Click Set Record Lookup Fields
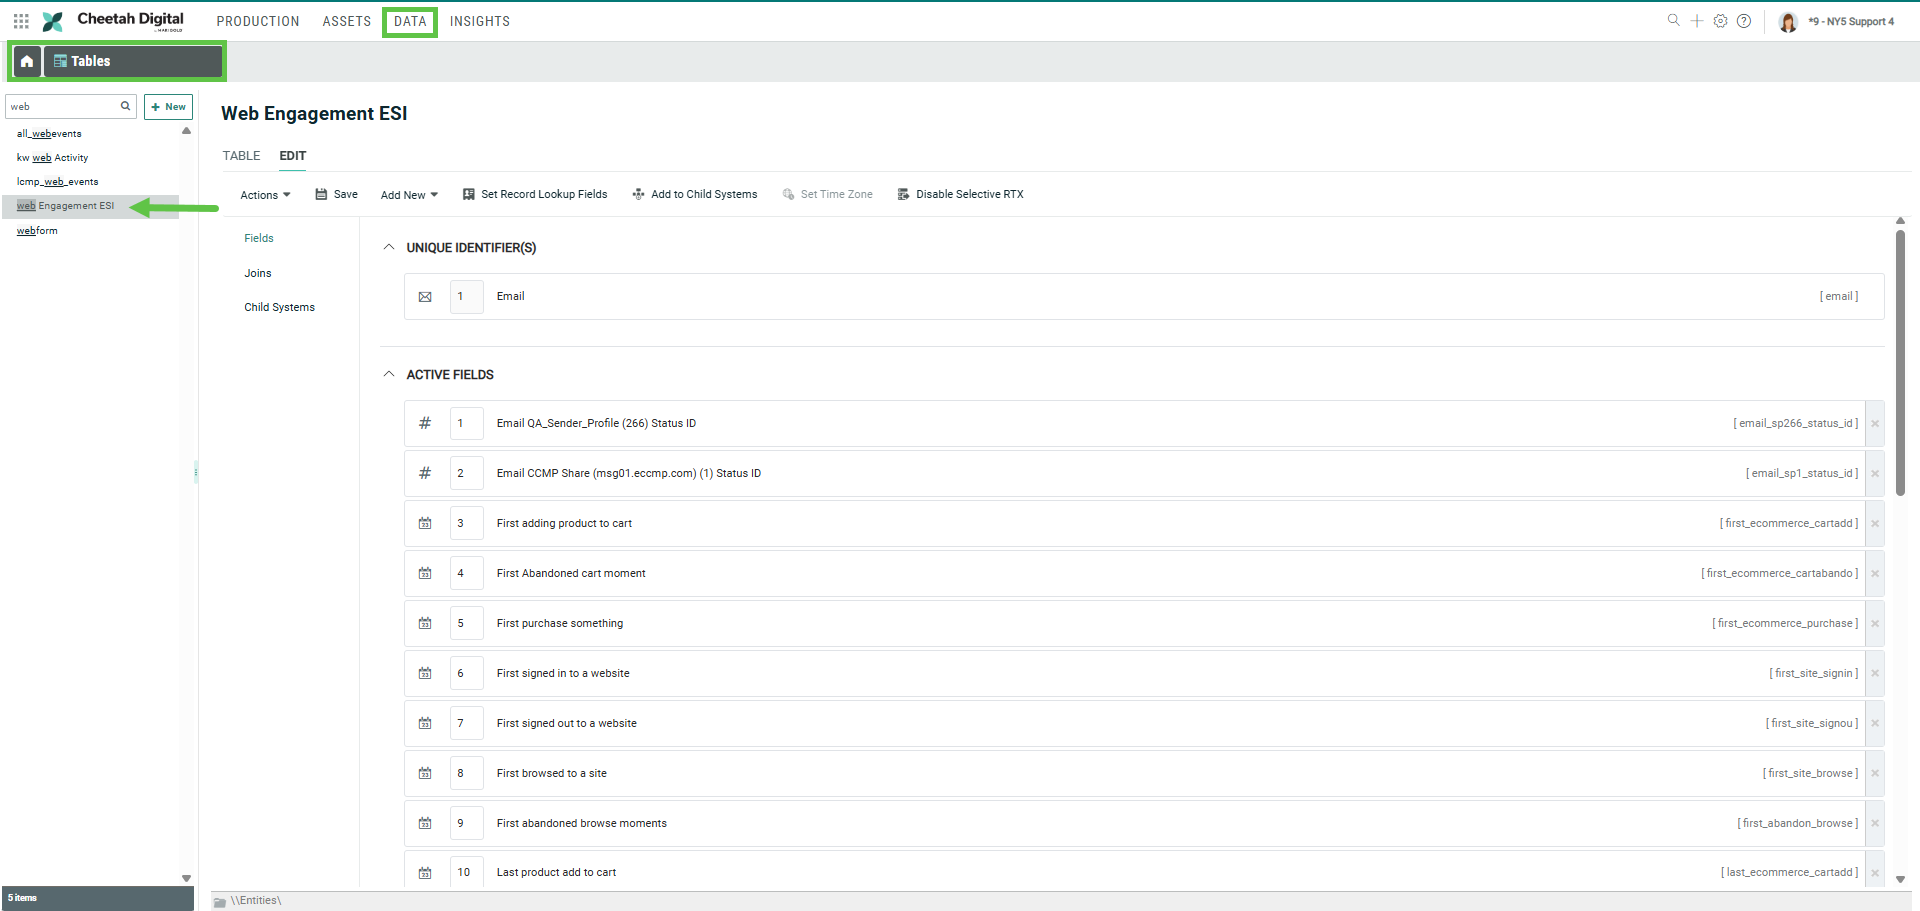The width and height of the screenshot is (1920, 911). pos(535,195)
